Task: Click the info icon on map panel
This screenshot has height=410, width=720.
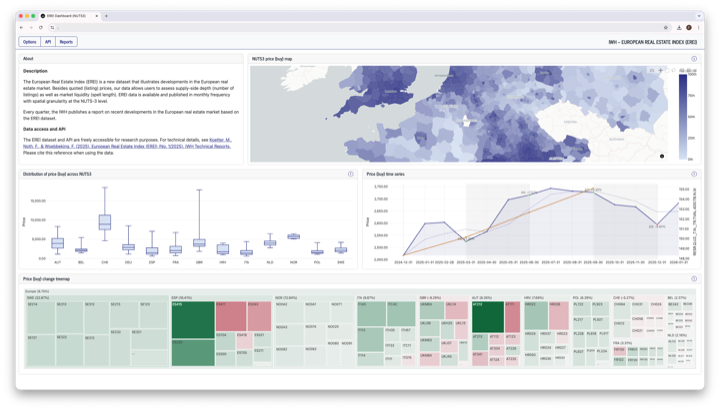Action: tap(694, 59)
